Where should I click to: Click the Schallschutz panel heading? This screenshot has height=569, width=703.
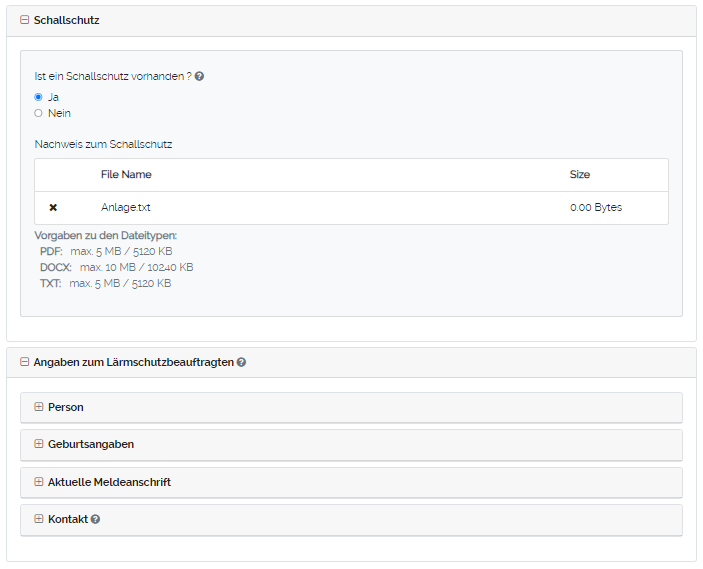click(66, 20)
